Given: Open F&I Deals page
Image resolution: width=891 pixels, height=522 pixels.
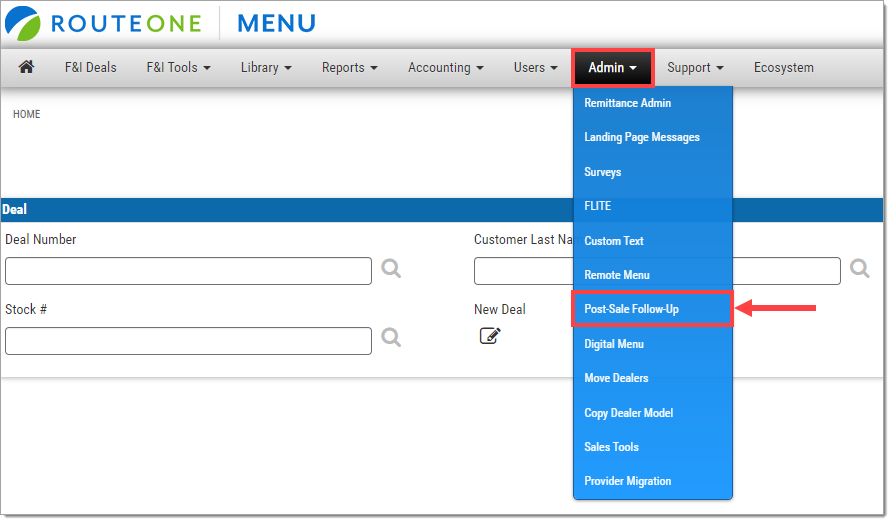Looking at the screenshot, I should pyautogui.click(x=90, y=68).
